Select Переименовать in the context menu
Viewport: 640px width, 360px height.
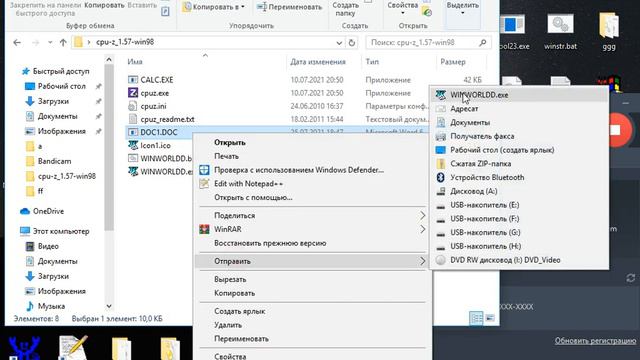pyautogui.click(x=241, y=339)
